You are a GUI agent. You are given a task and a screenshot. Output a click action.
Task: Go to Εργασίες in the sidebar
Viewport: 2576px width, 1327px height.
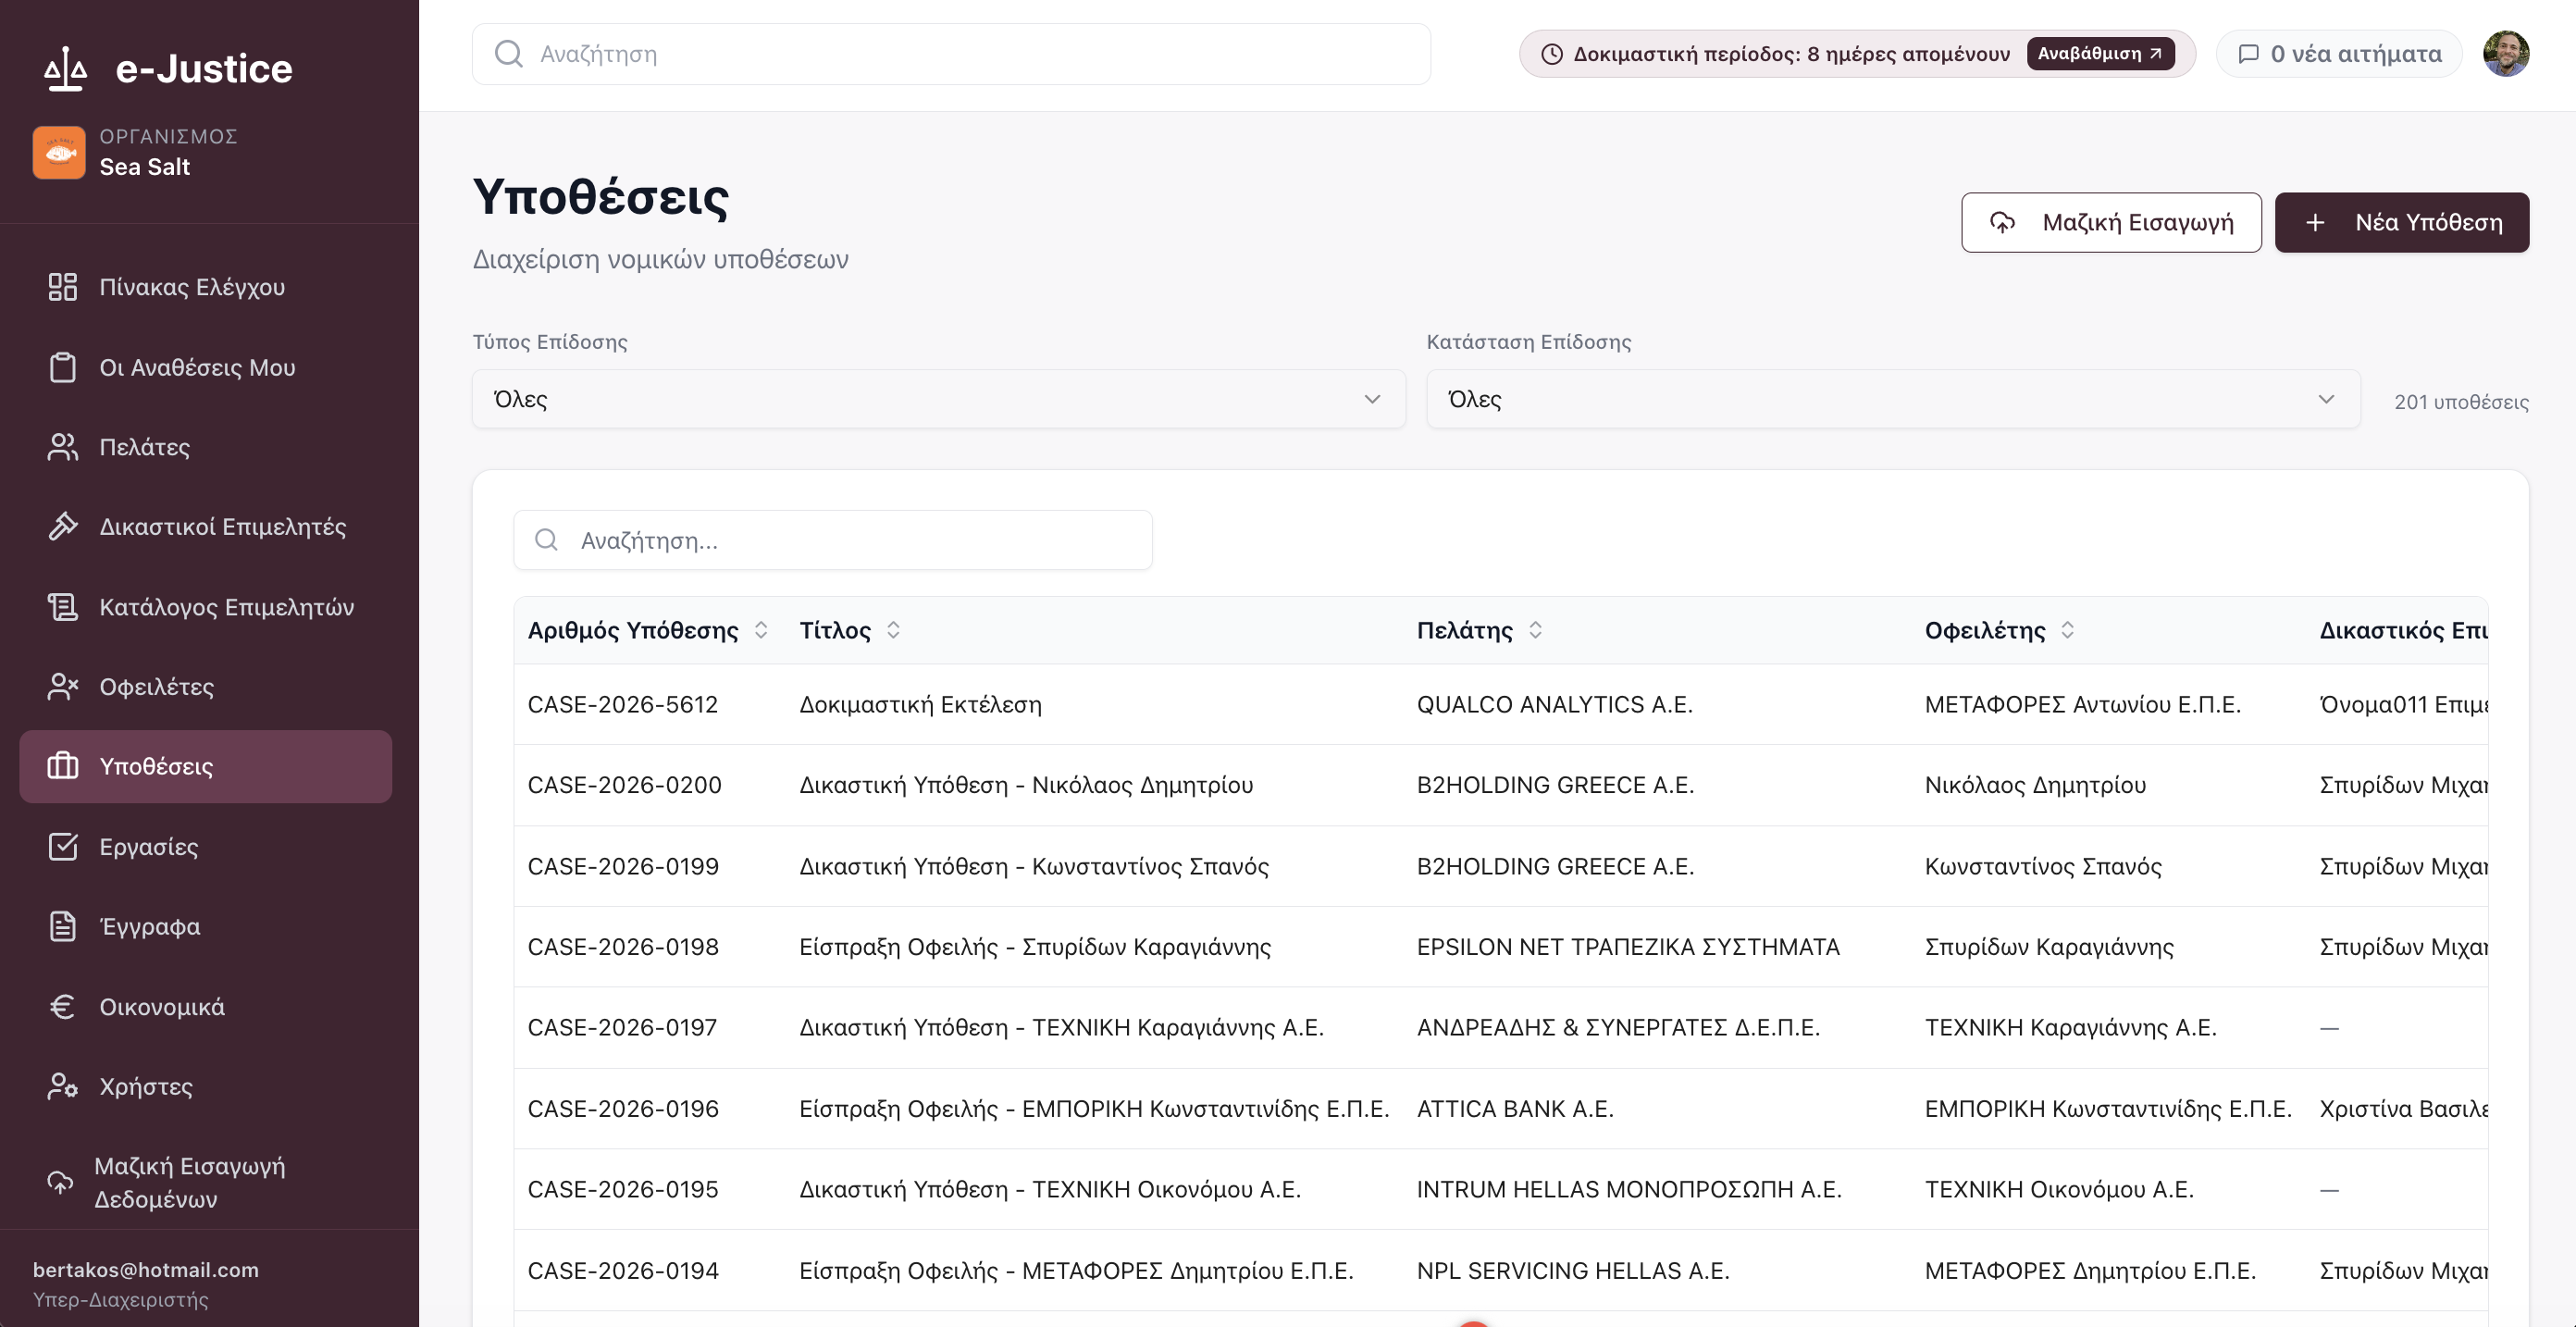[206, 847]
